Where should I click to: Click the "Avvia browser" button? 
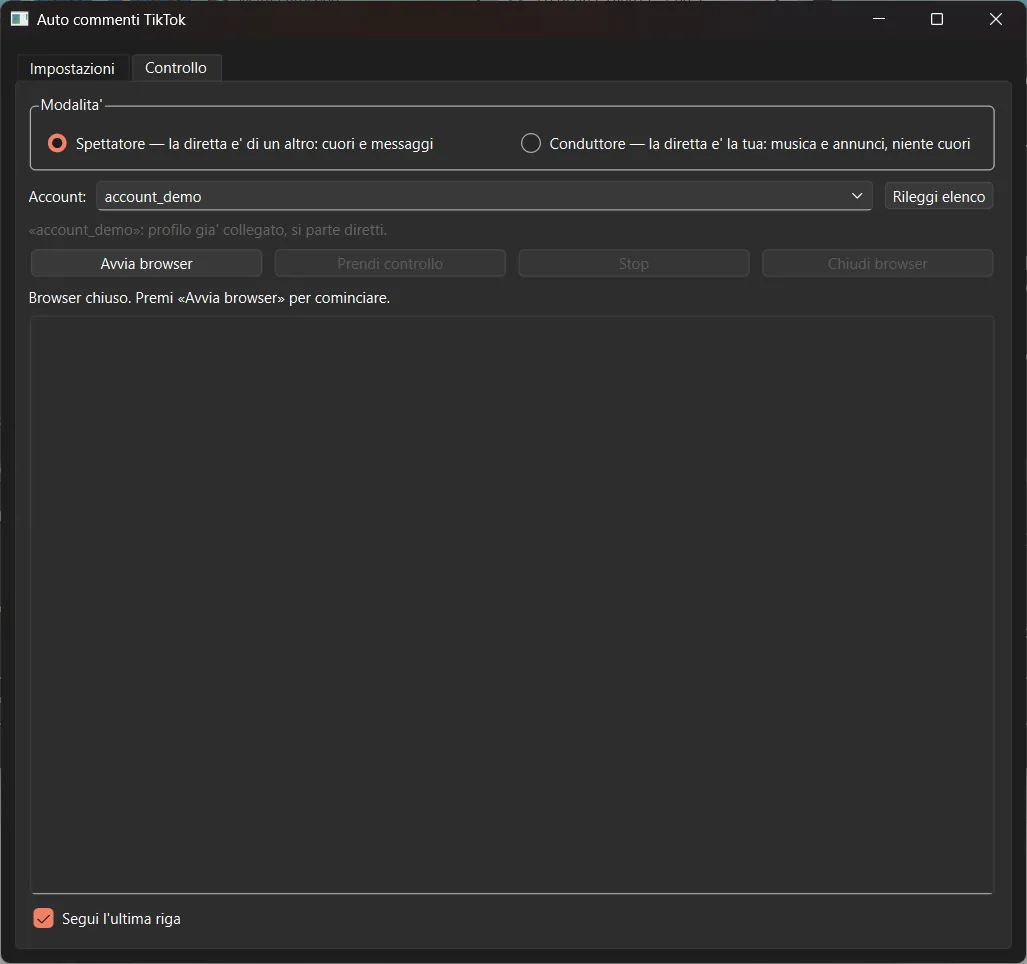[147, 263]
